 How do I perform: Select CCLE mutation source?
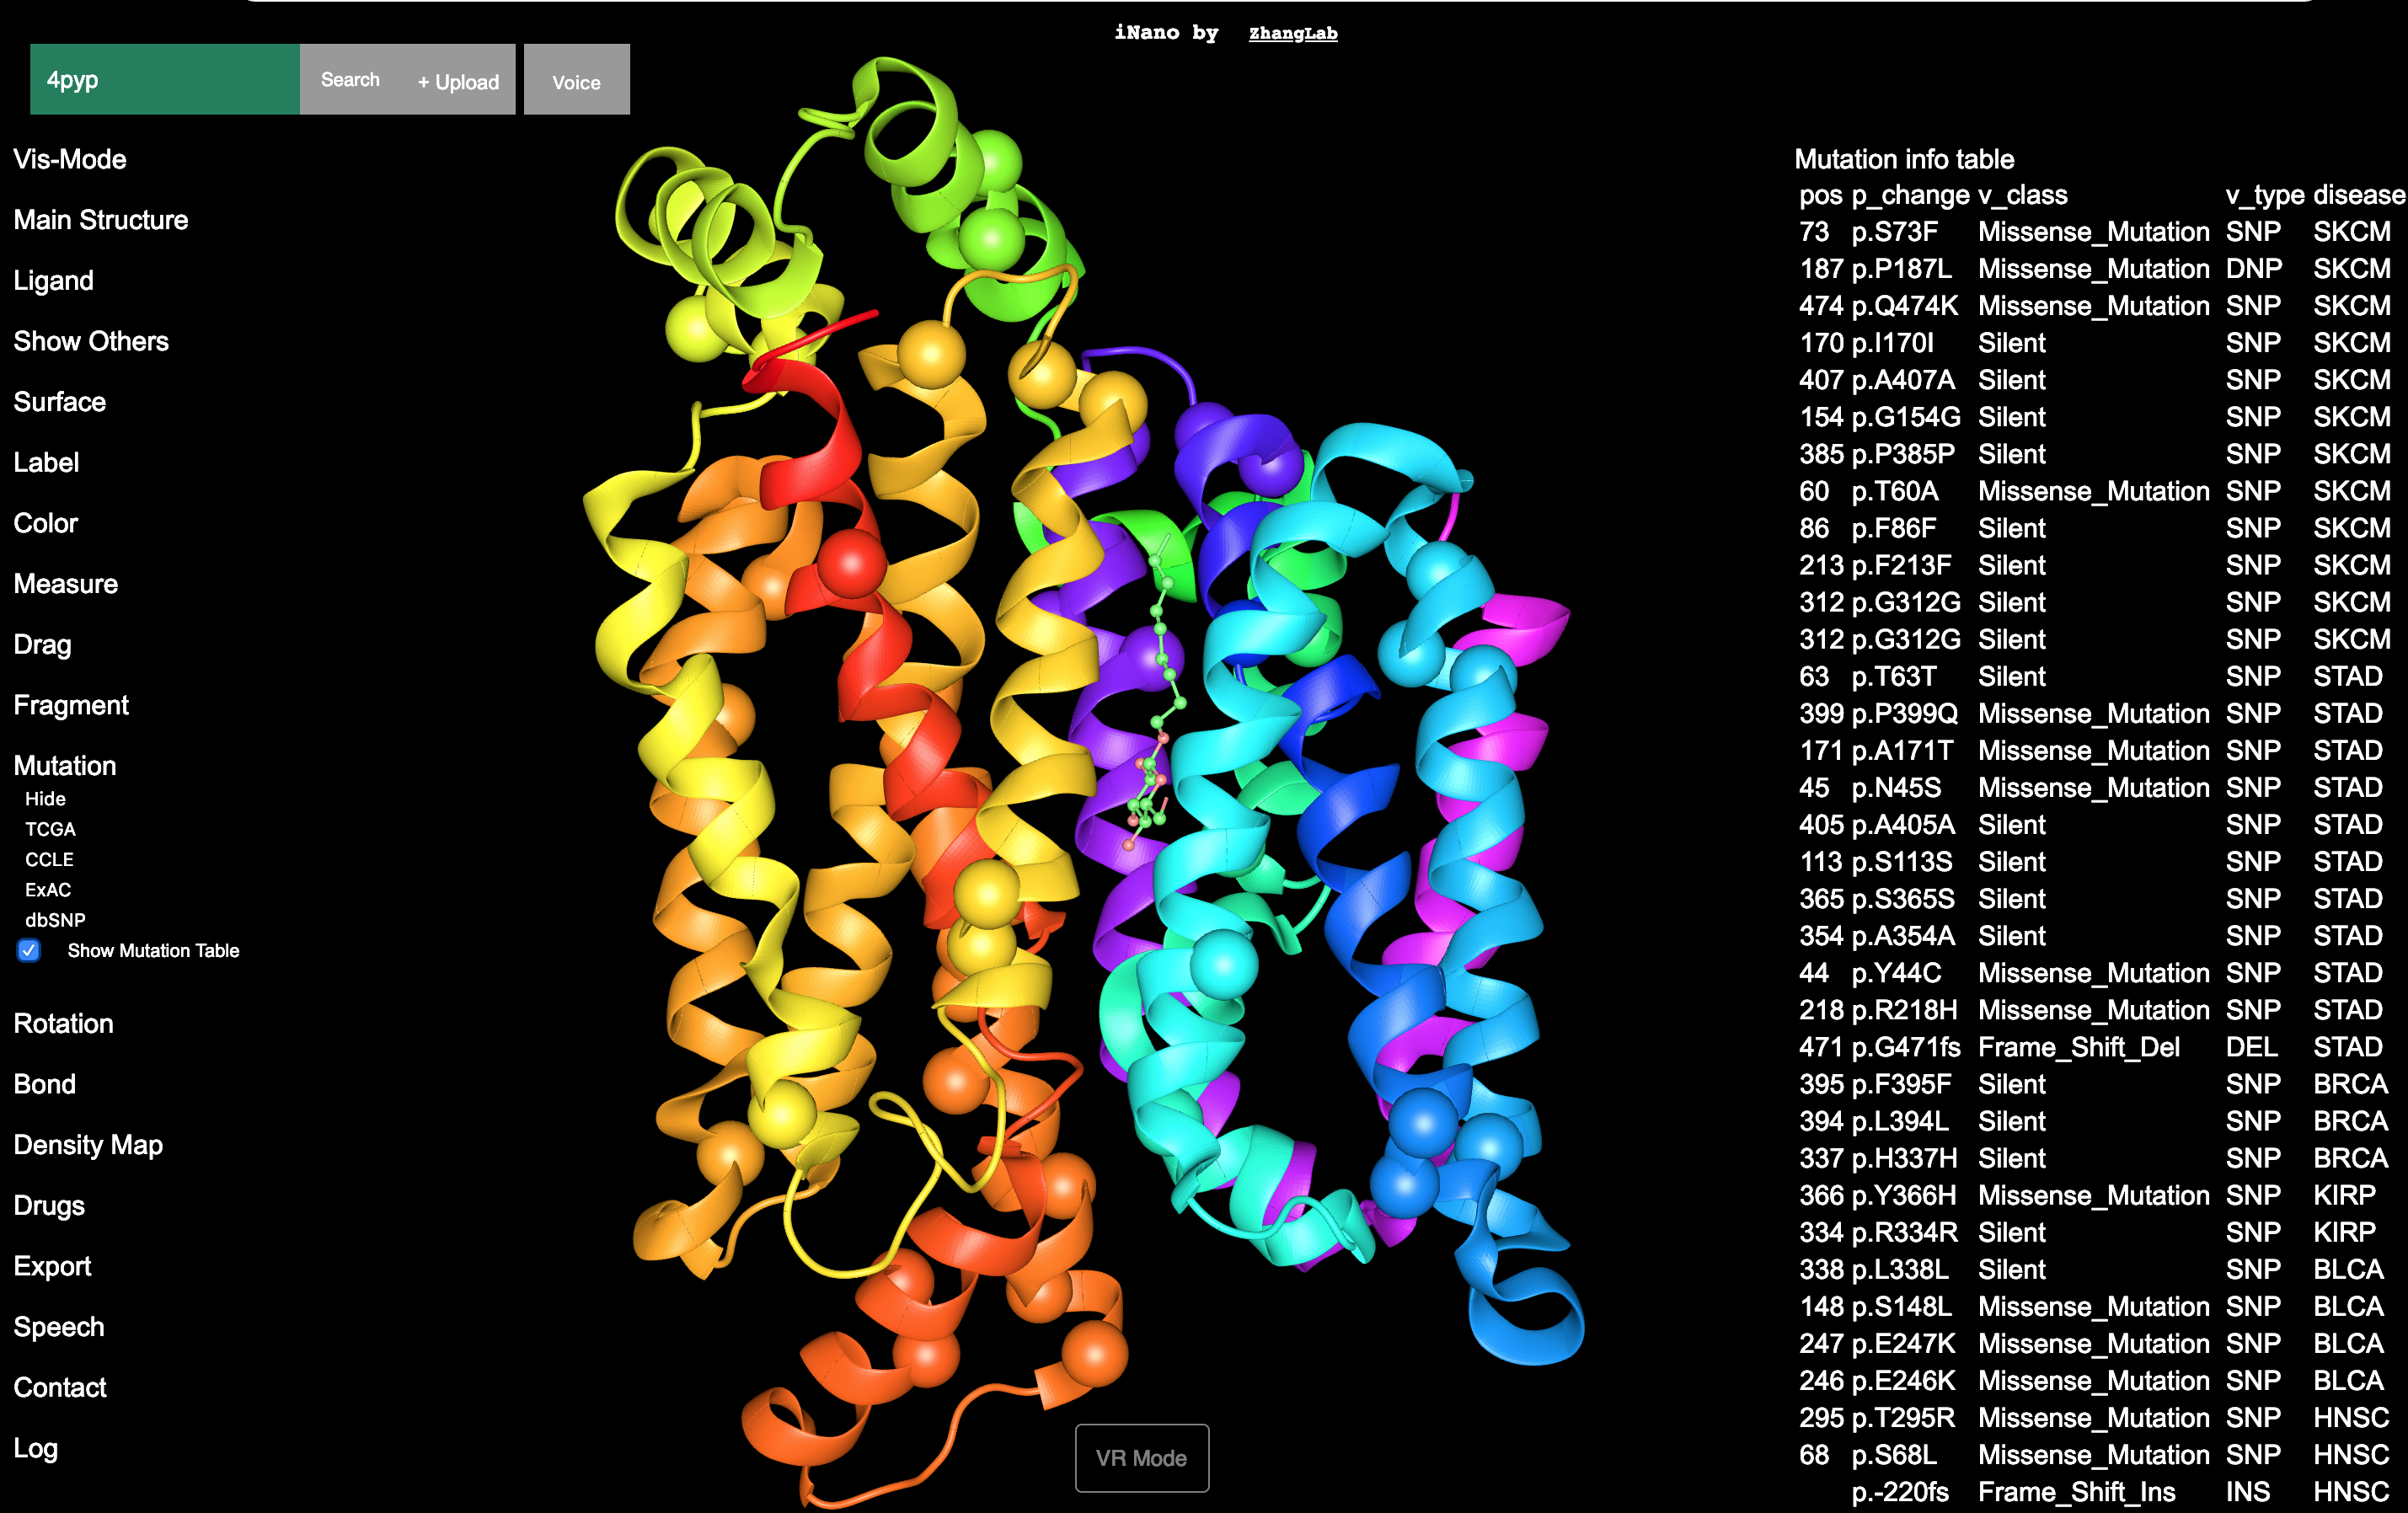point(49,859)
